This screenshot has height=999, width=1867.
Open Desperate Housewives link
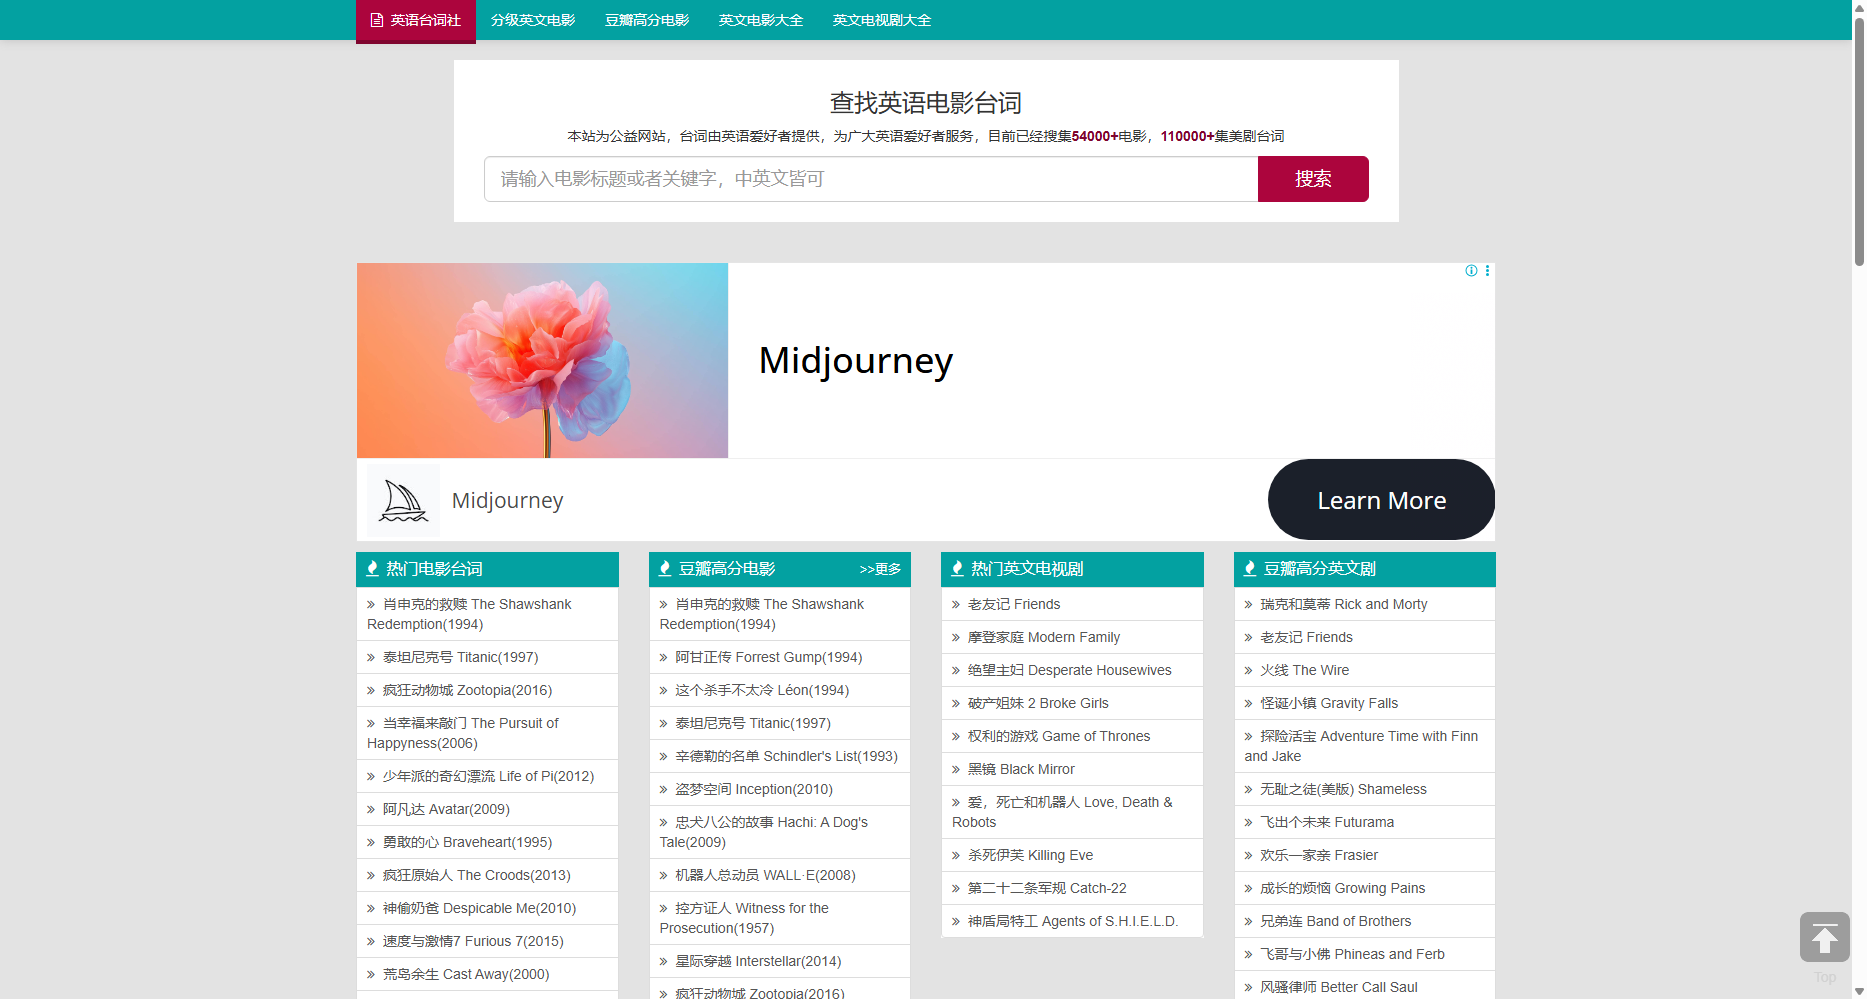(1070, 670)
